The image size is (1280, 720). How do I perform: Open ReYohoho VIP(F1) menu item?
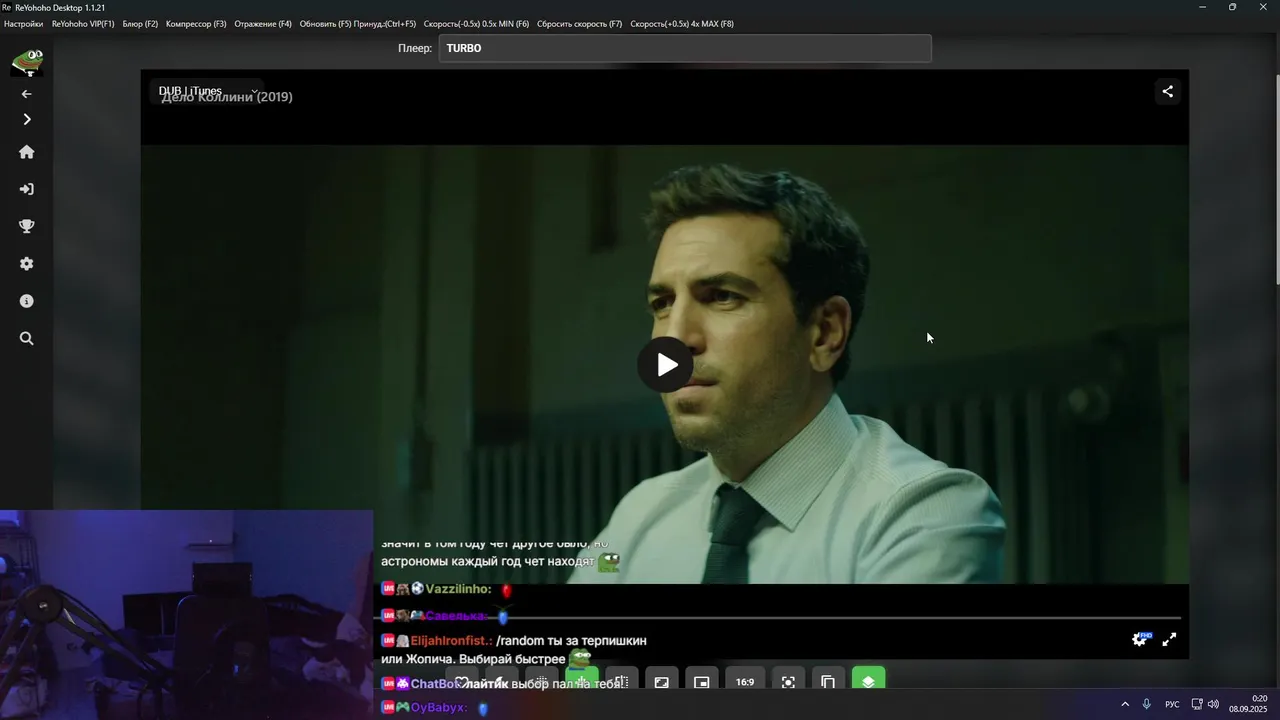(x=83, y=24)
